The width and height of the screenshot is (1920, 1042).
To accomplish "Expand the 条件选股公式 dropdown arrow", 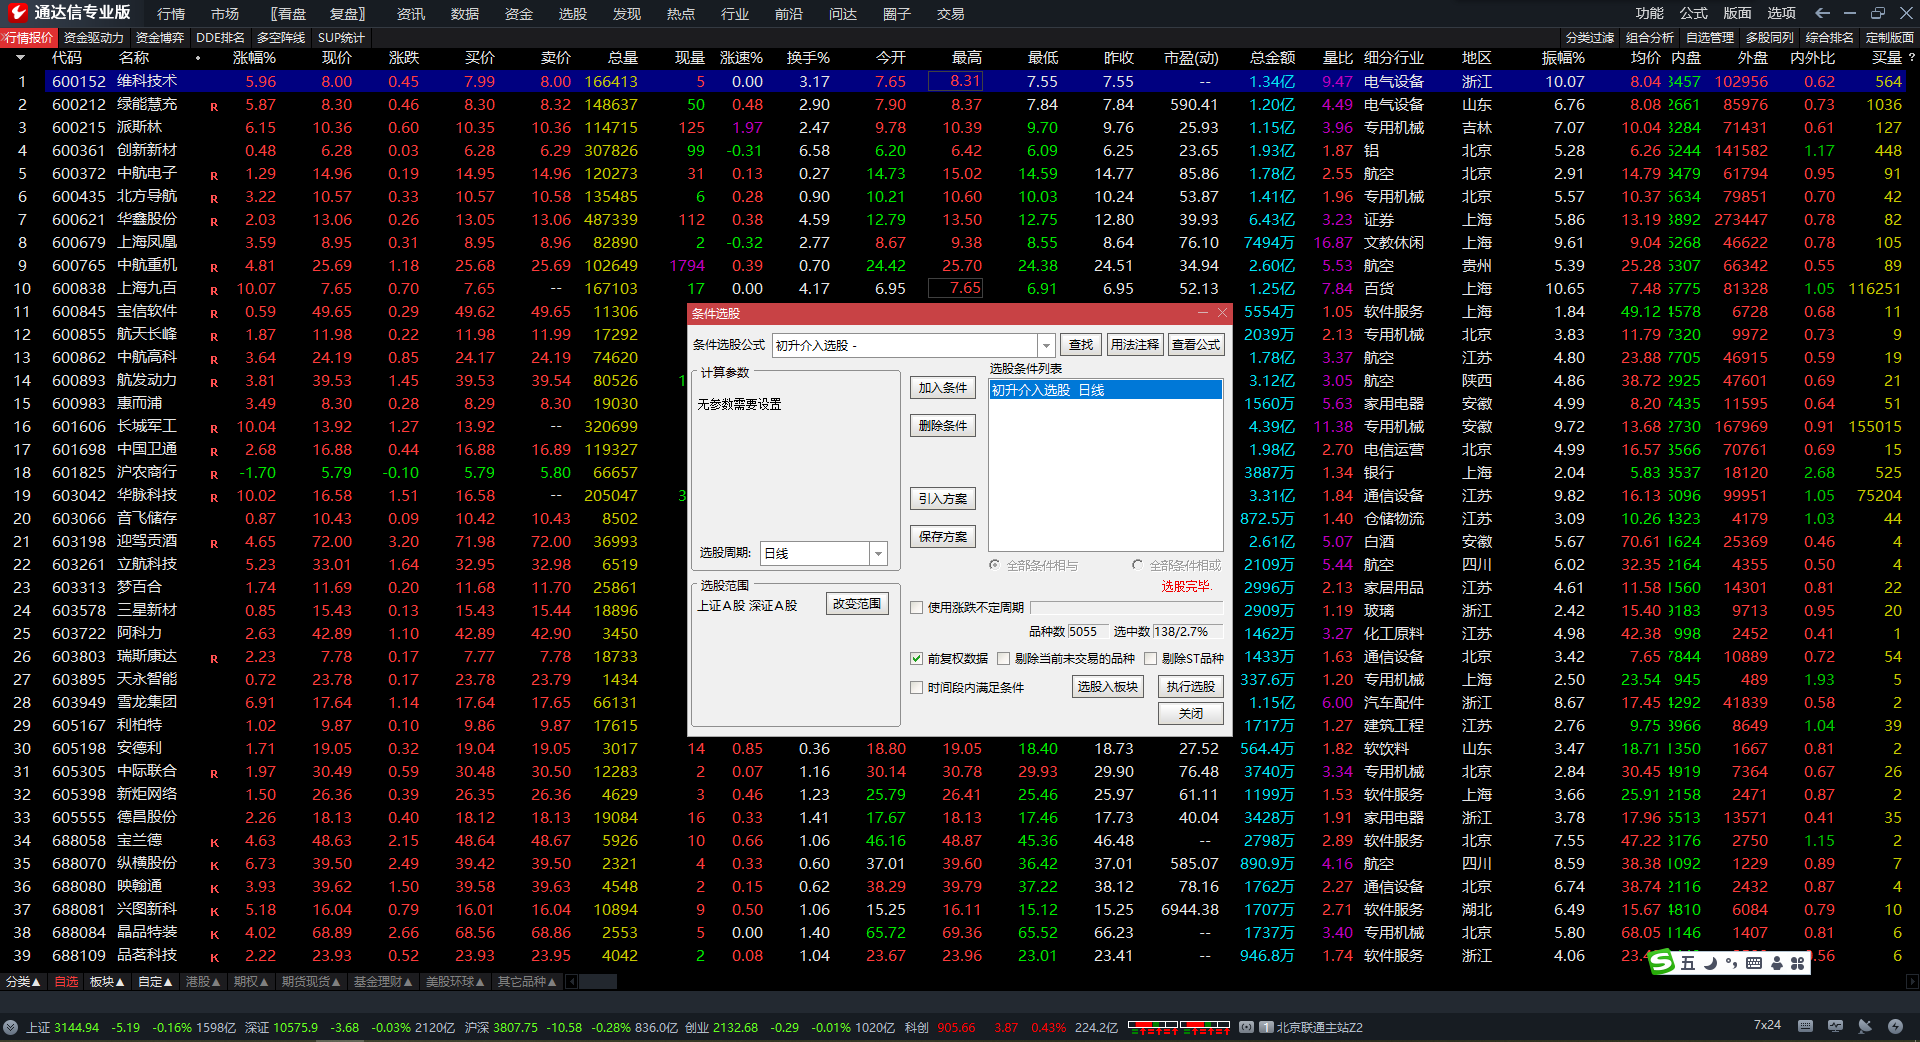I will [1046, 345].
